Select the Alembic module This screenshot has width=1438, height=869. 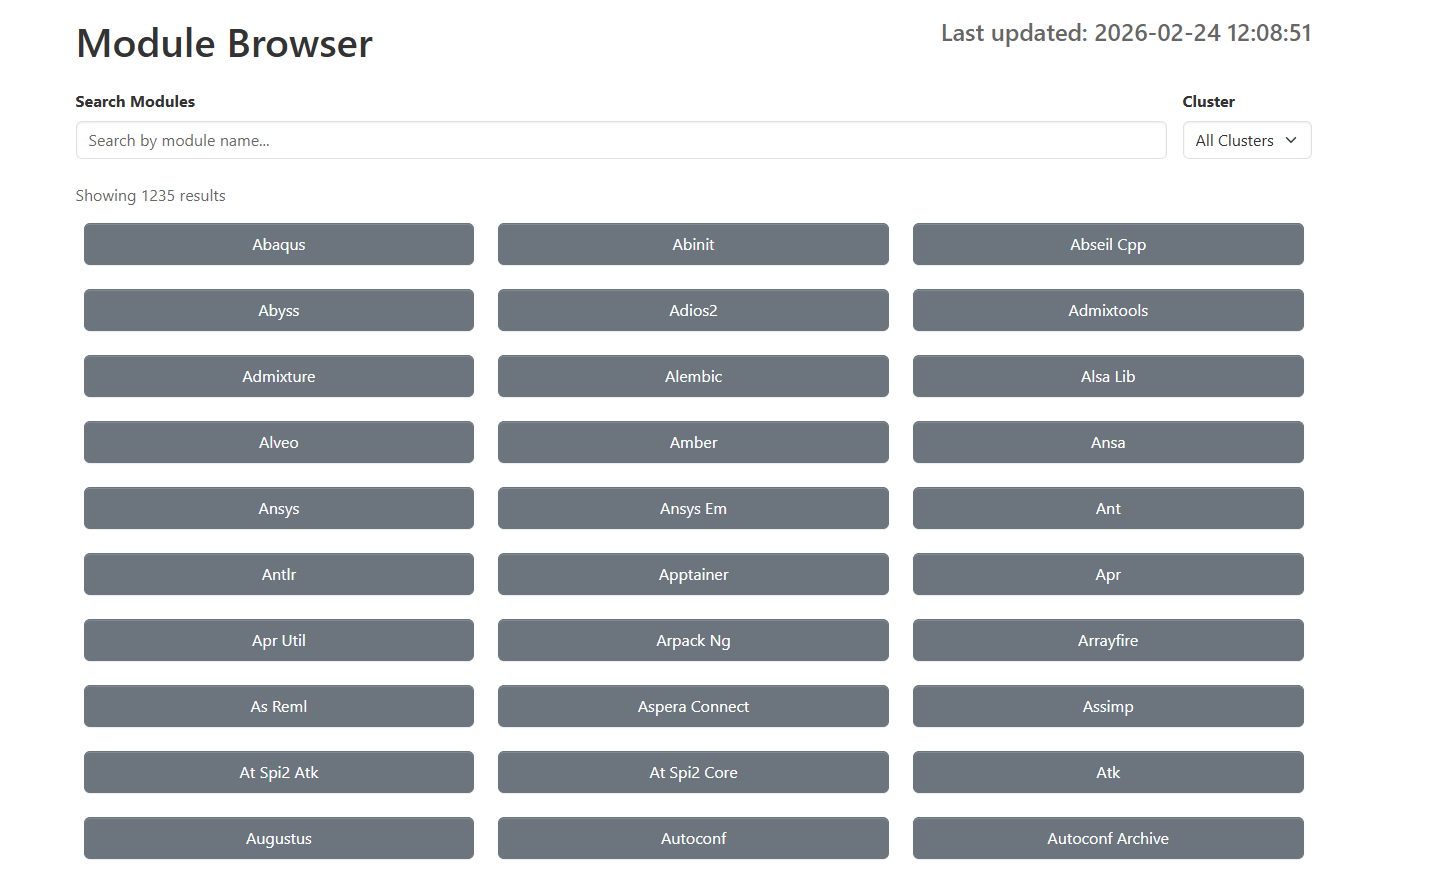click(x=693, y=376)
